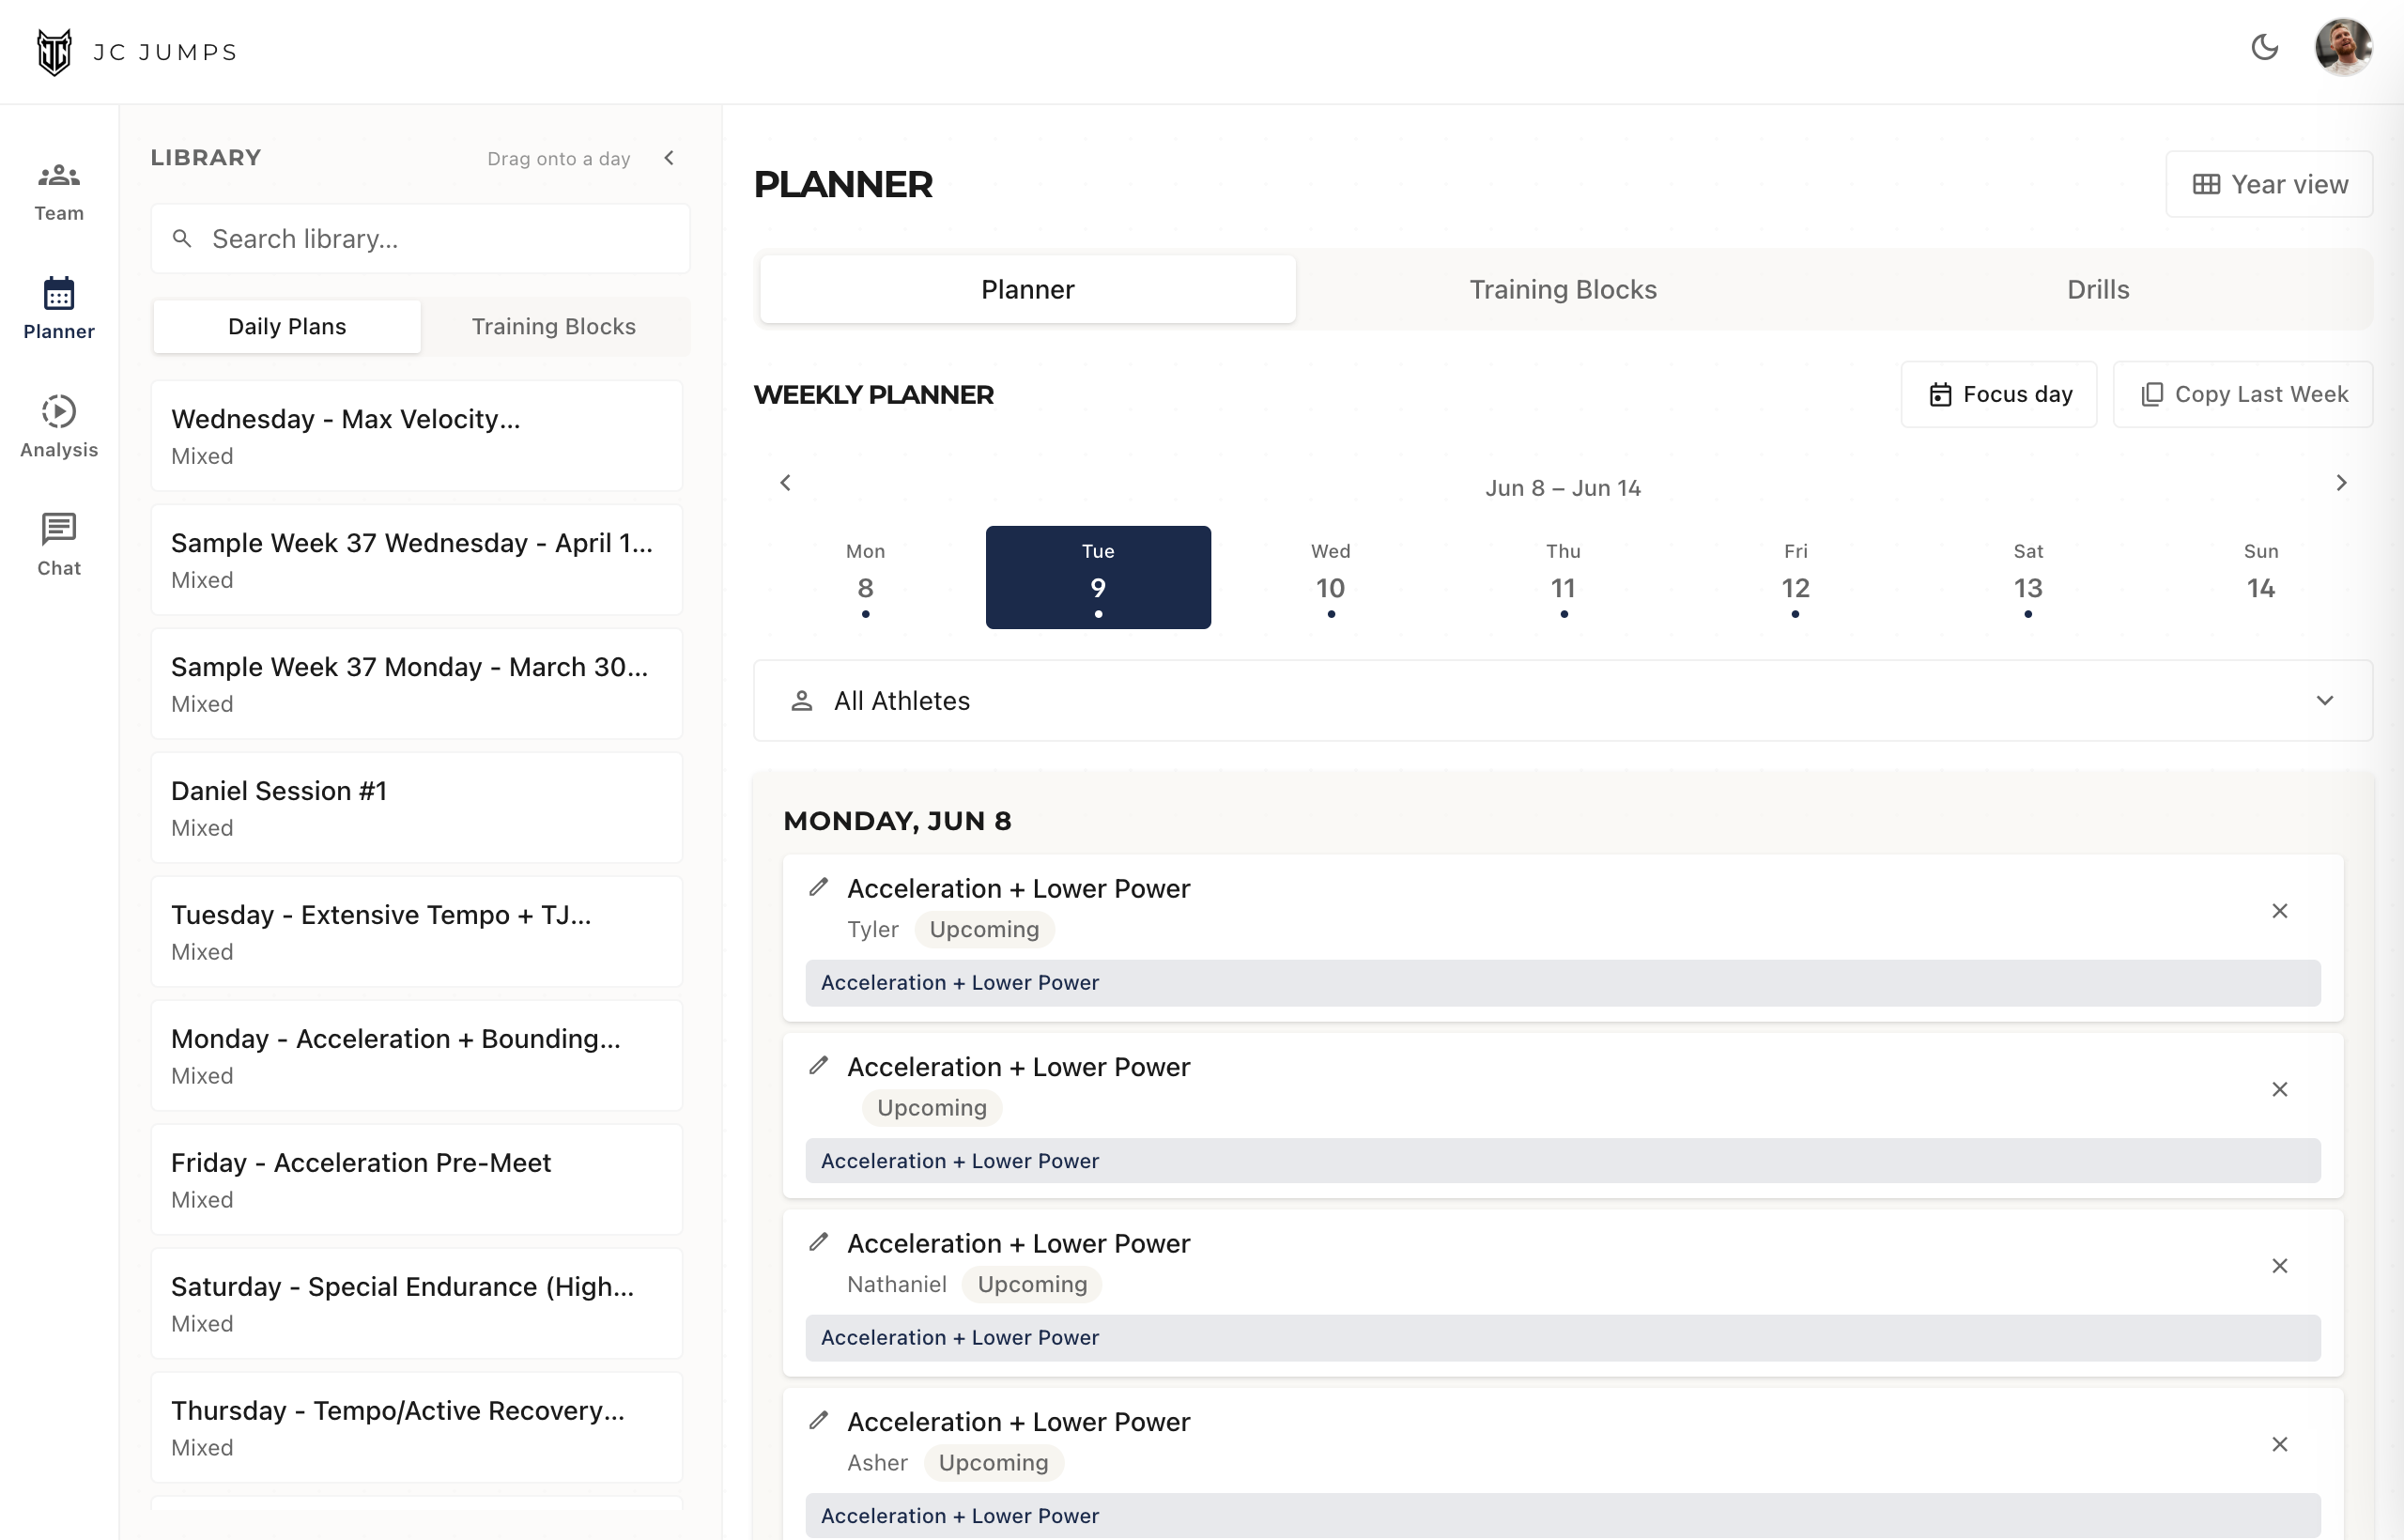Click the Search library input field
Image resolution: width=2404 pixels, height=1540 pixels.
(420, 239)
